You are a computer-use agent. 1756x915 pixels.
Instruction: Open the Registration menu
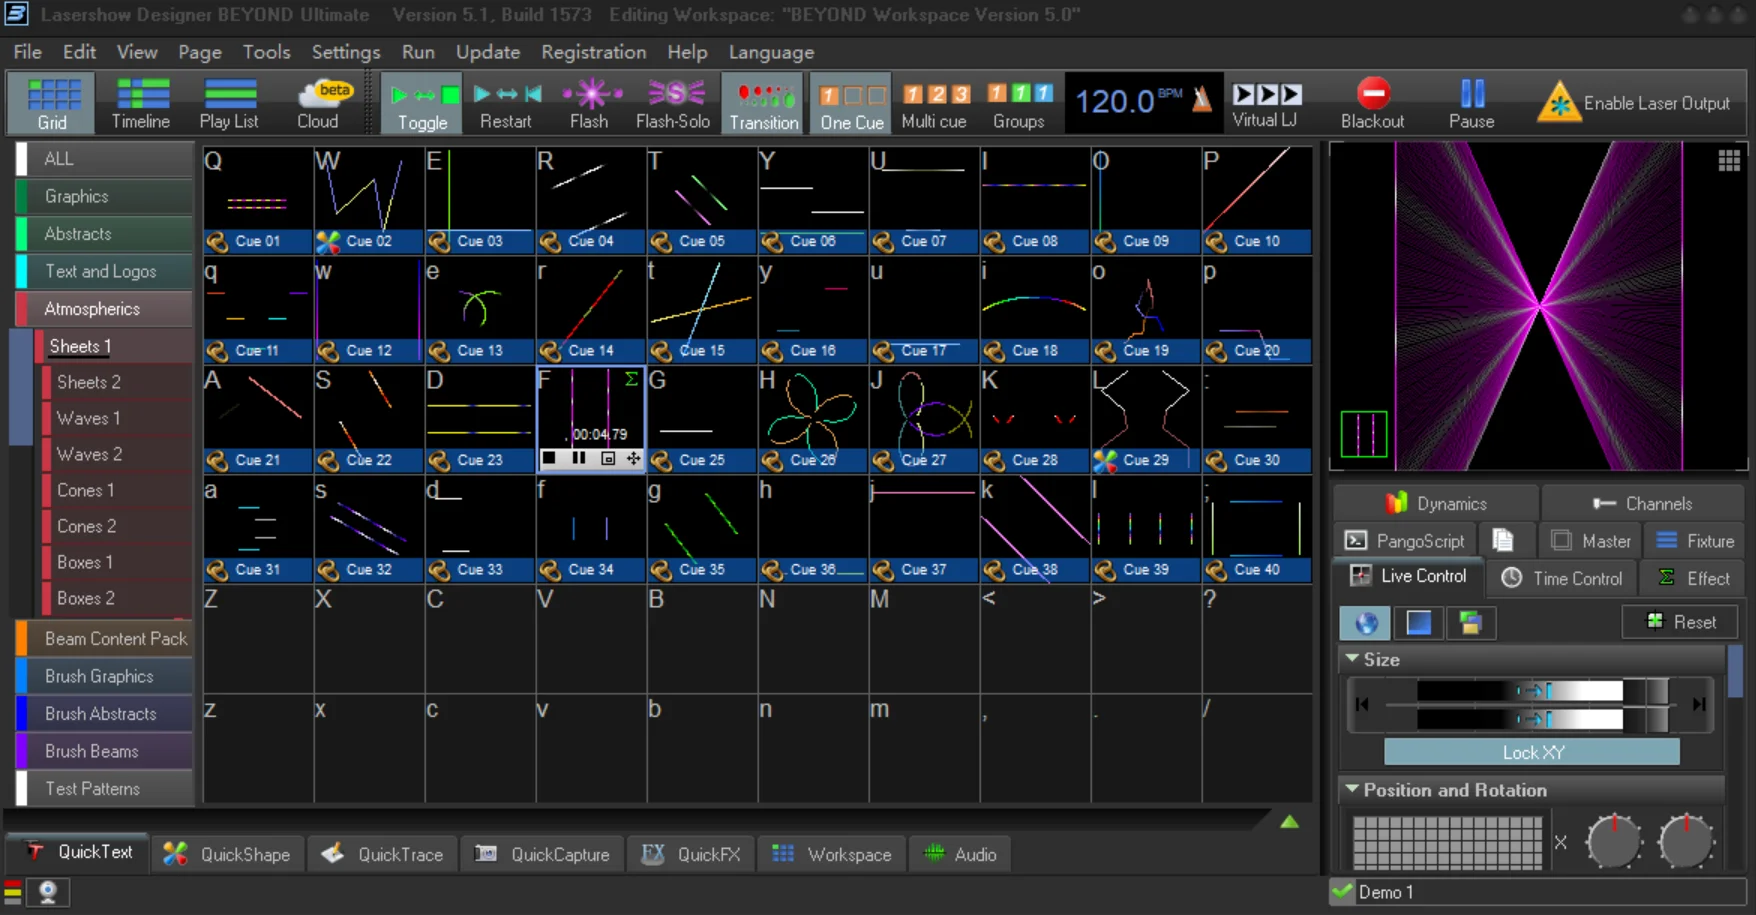pyautogui.click(x=593, y=52)
